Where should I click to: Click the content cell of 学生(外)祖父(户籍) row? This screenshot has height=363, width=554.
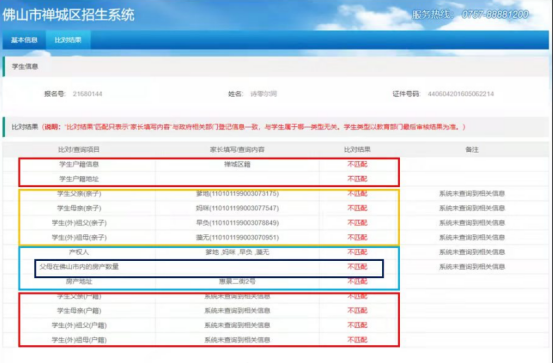click(237, 325)
